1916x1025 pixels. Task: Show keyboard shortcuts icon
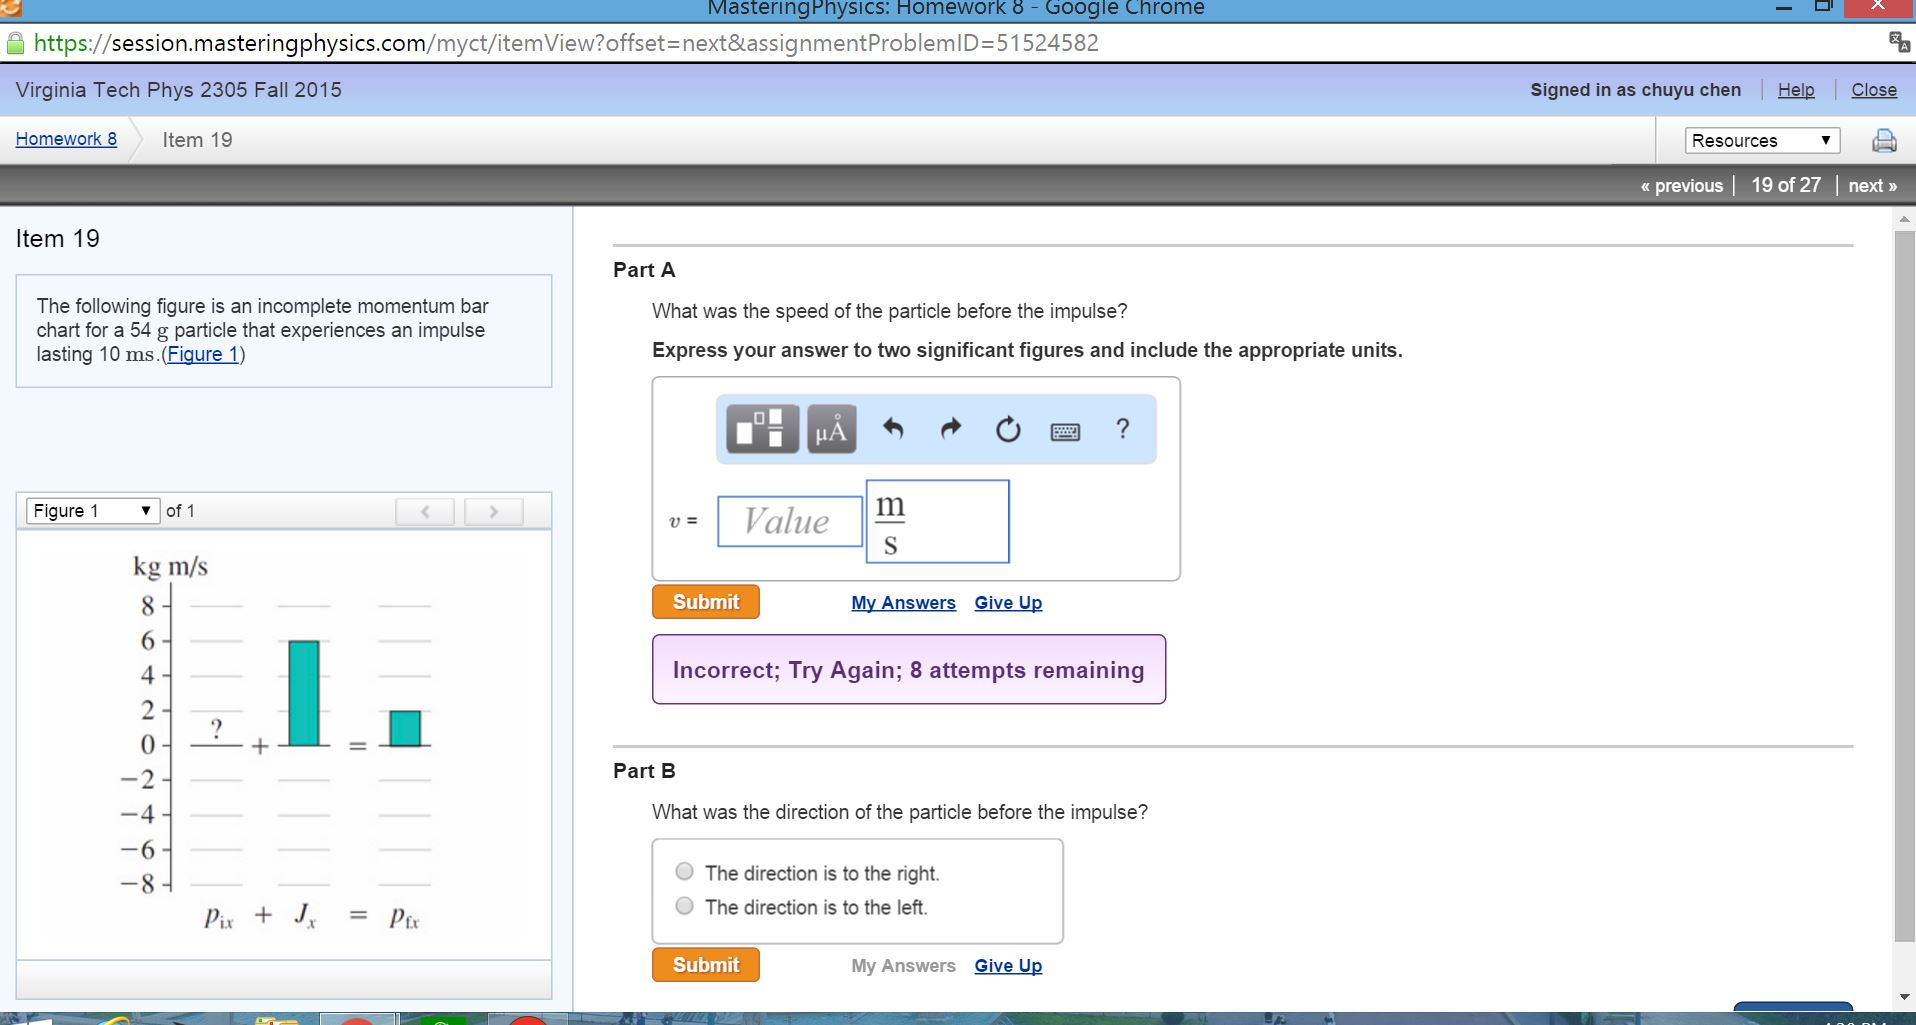1065,431
